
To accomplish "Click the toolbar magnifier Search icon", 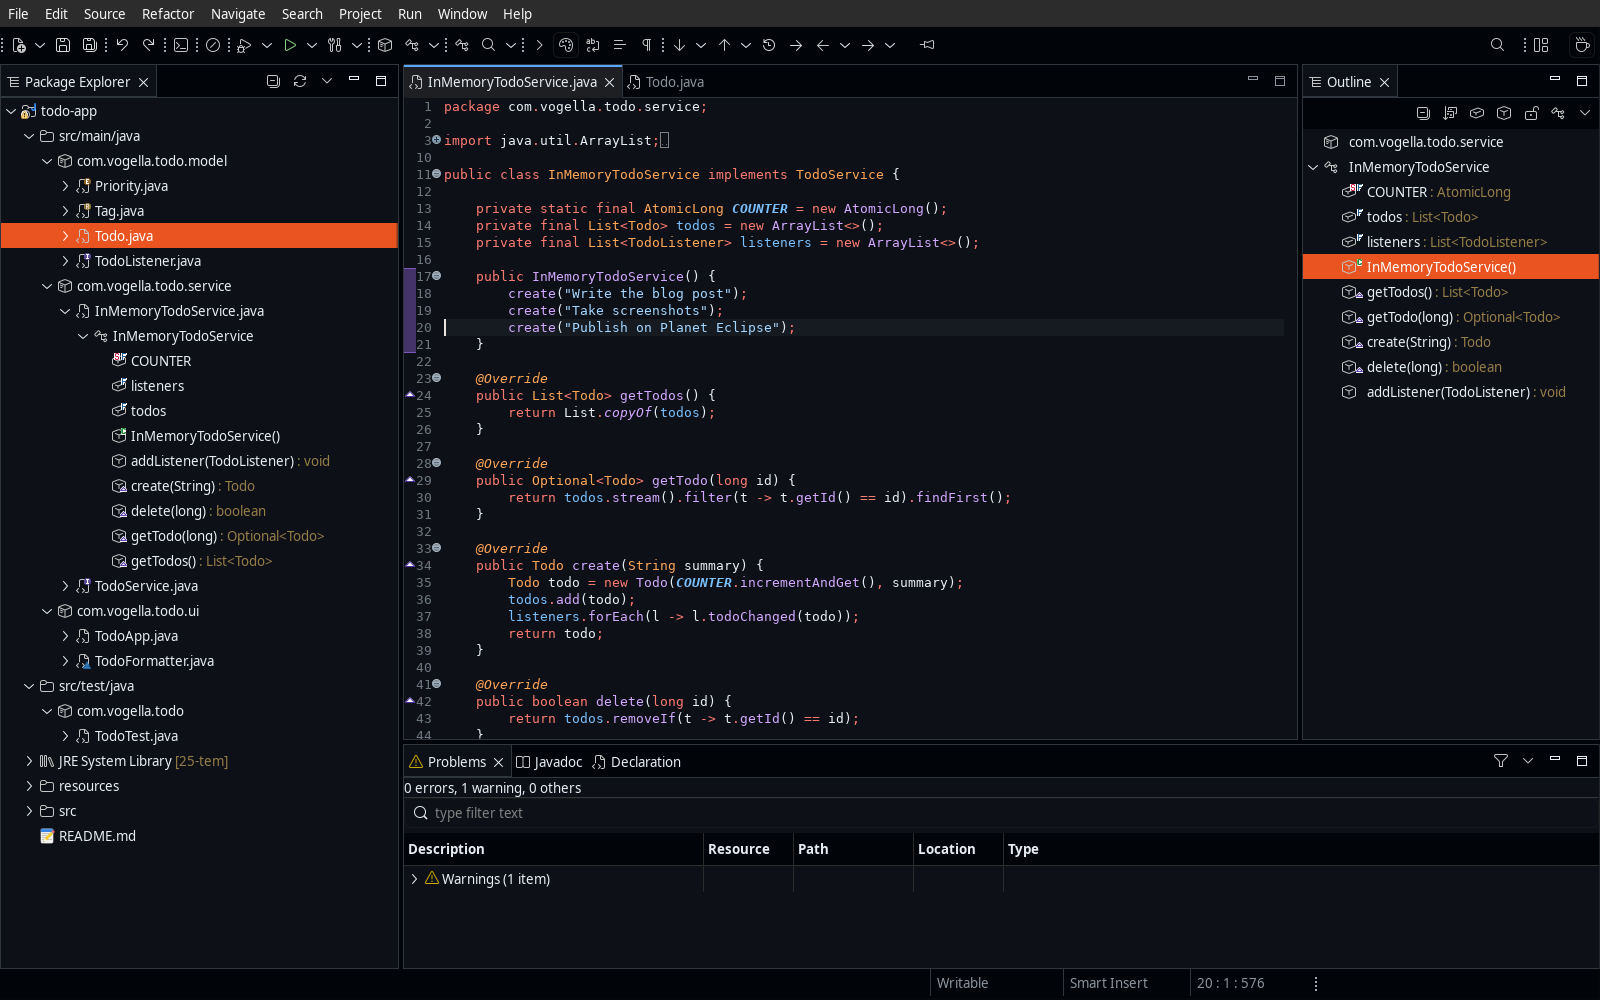I will 488,45.
